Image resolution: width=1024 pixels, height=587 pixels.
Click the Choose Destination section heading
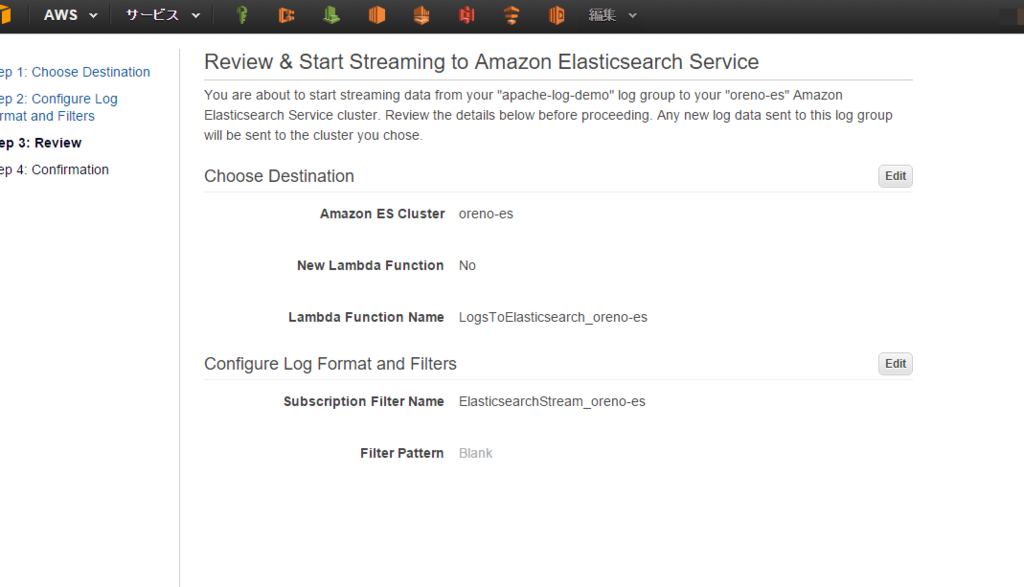coord(279,176)
